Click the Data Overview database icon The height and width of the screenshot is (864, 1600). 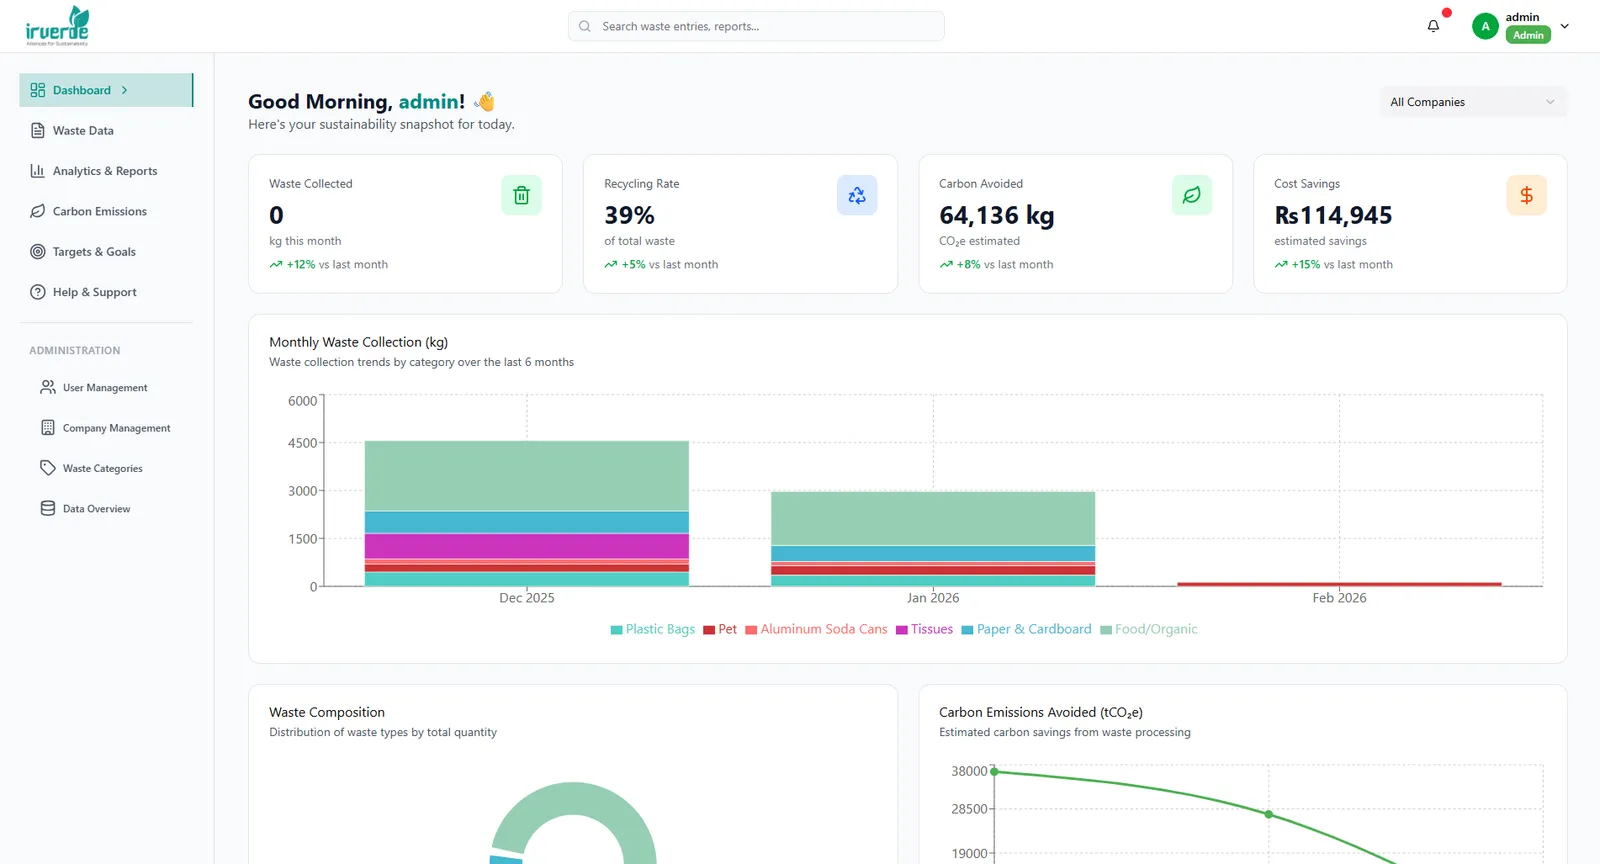pyautogui.click(x=48, y=508)
